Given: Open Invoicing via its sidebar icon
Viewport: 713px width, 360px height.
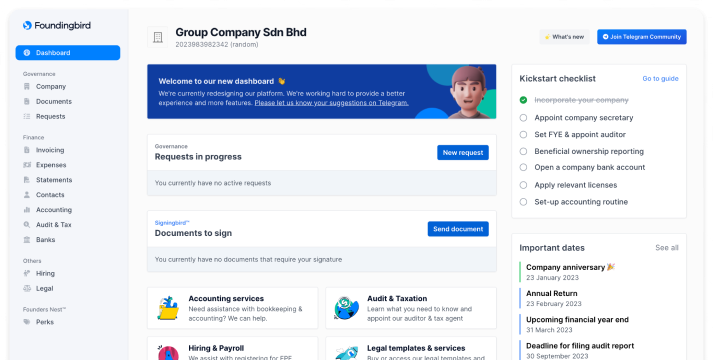Looking at the screenshot, I should (27, 150).
